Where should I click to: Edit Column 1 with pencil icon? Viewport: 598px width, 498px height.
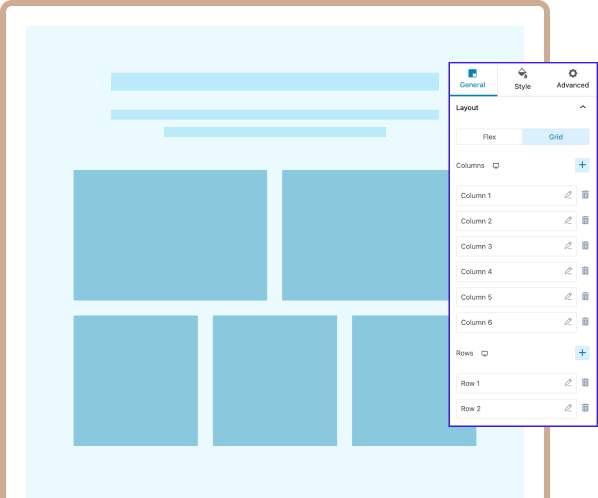pos(568,195)
